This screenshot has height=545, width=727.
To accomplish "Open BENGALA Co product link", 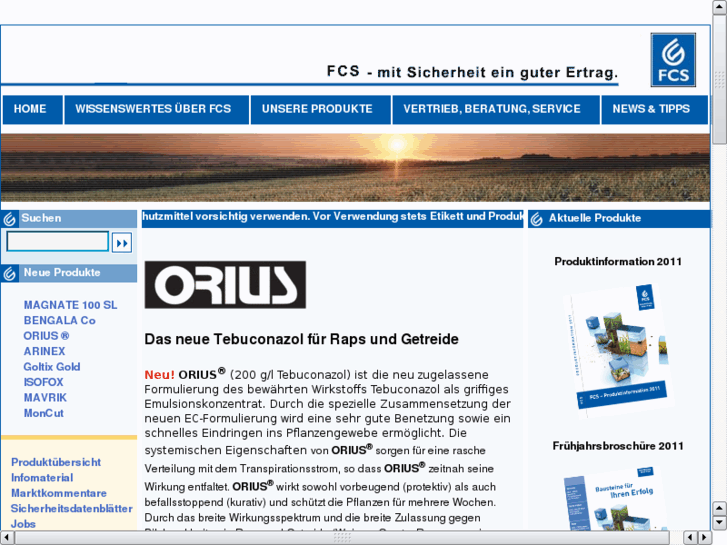I will tap(59, 321).
